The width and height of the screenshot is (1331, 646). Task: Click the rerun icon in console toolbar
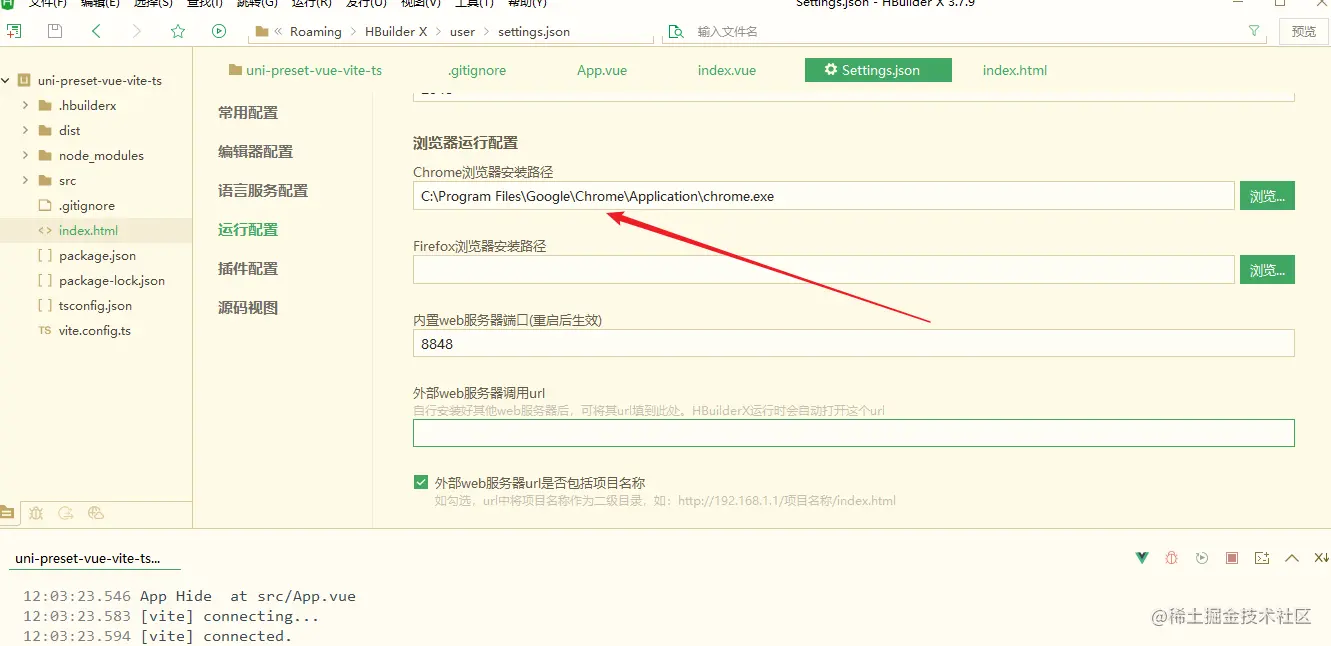1202,558
